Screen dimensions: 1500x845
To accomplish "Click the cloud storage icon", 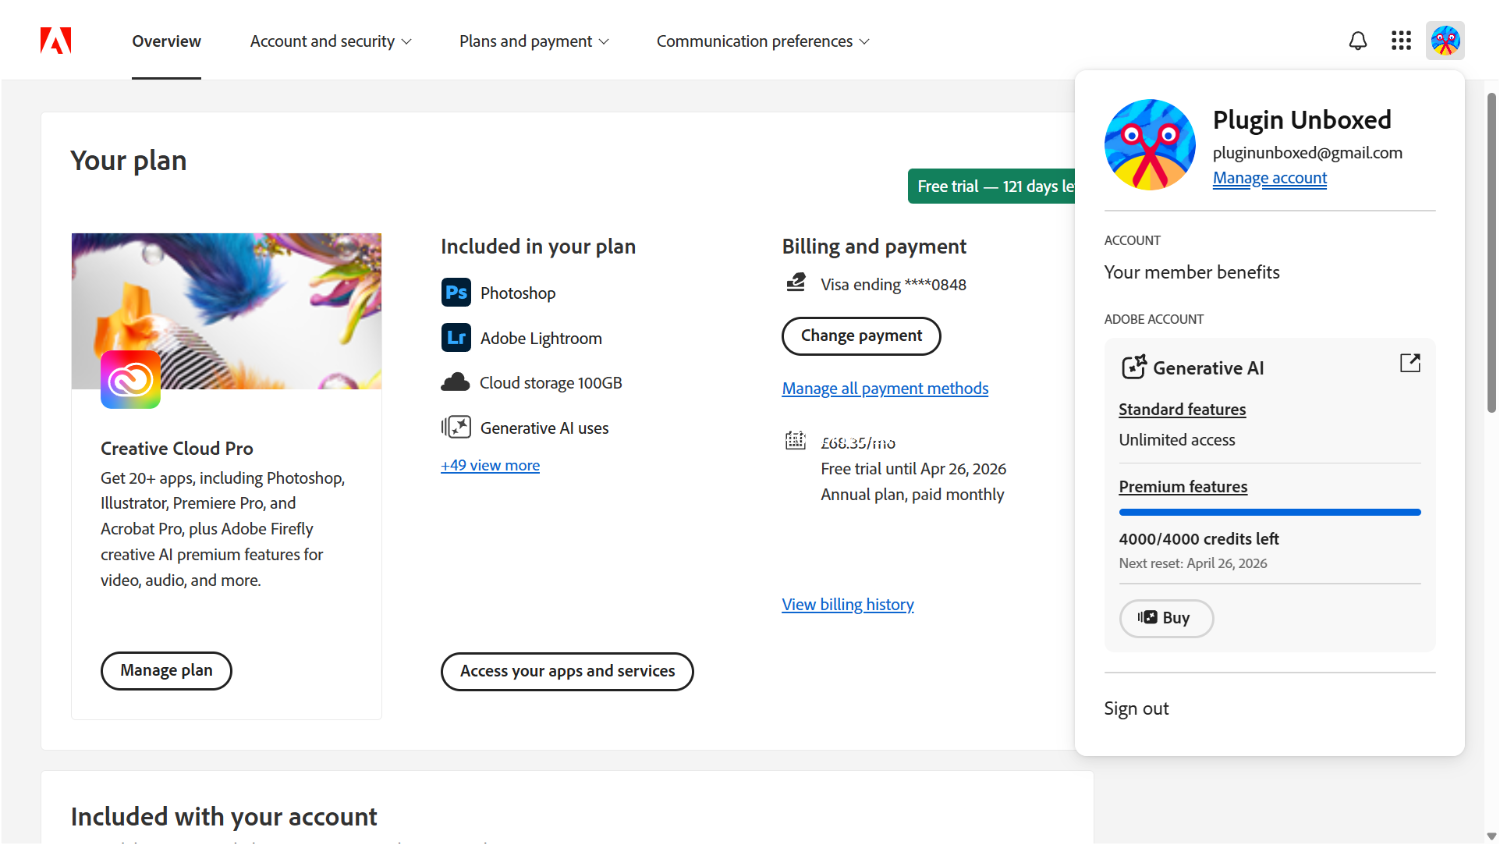I will (x=456, y=382).
